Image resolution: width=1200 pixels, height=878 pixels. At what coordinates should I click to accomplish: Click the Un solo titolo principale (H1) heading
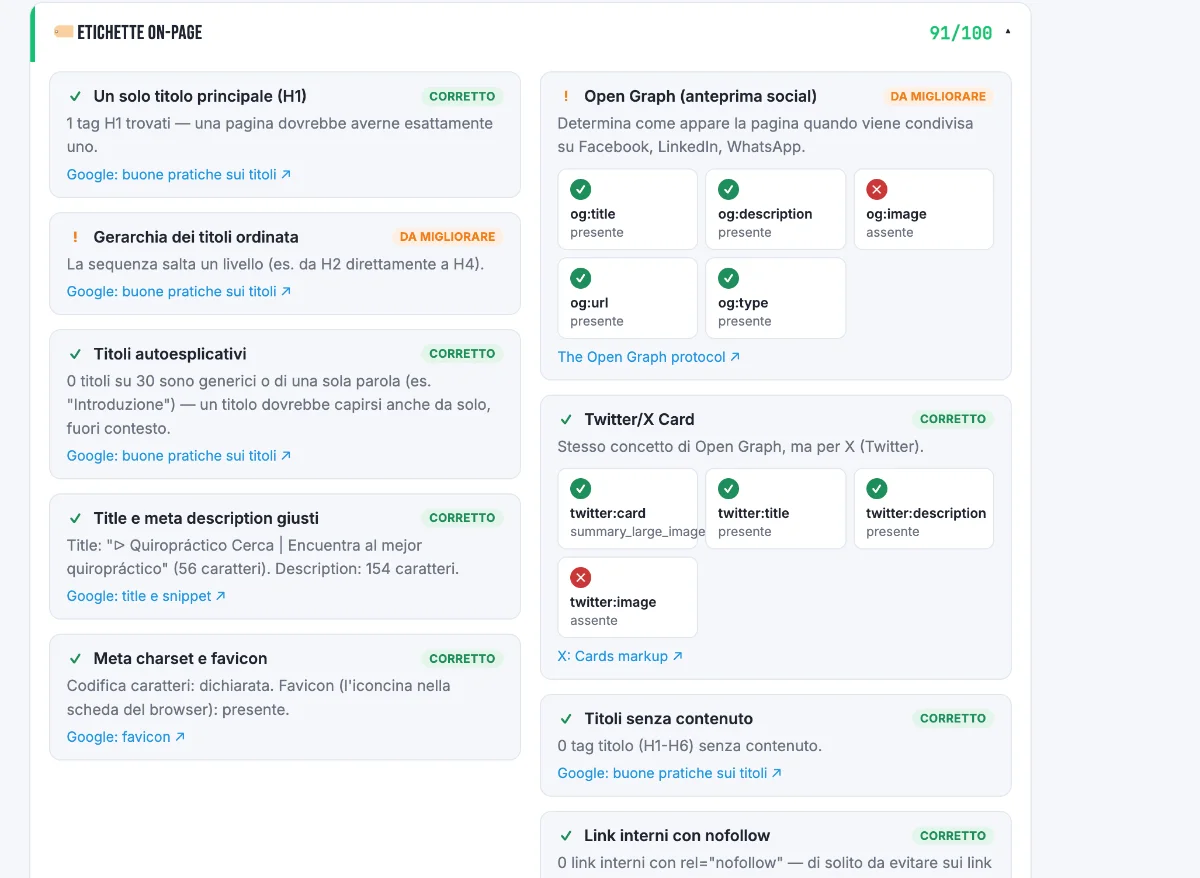point(200,97)
